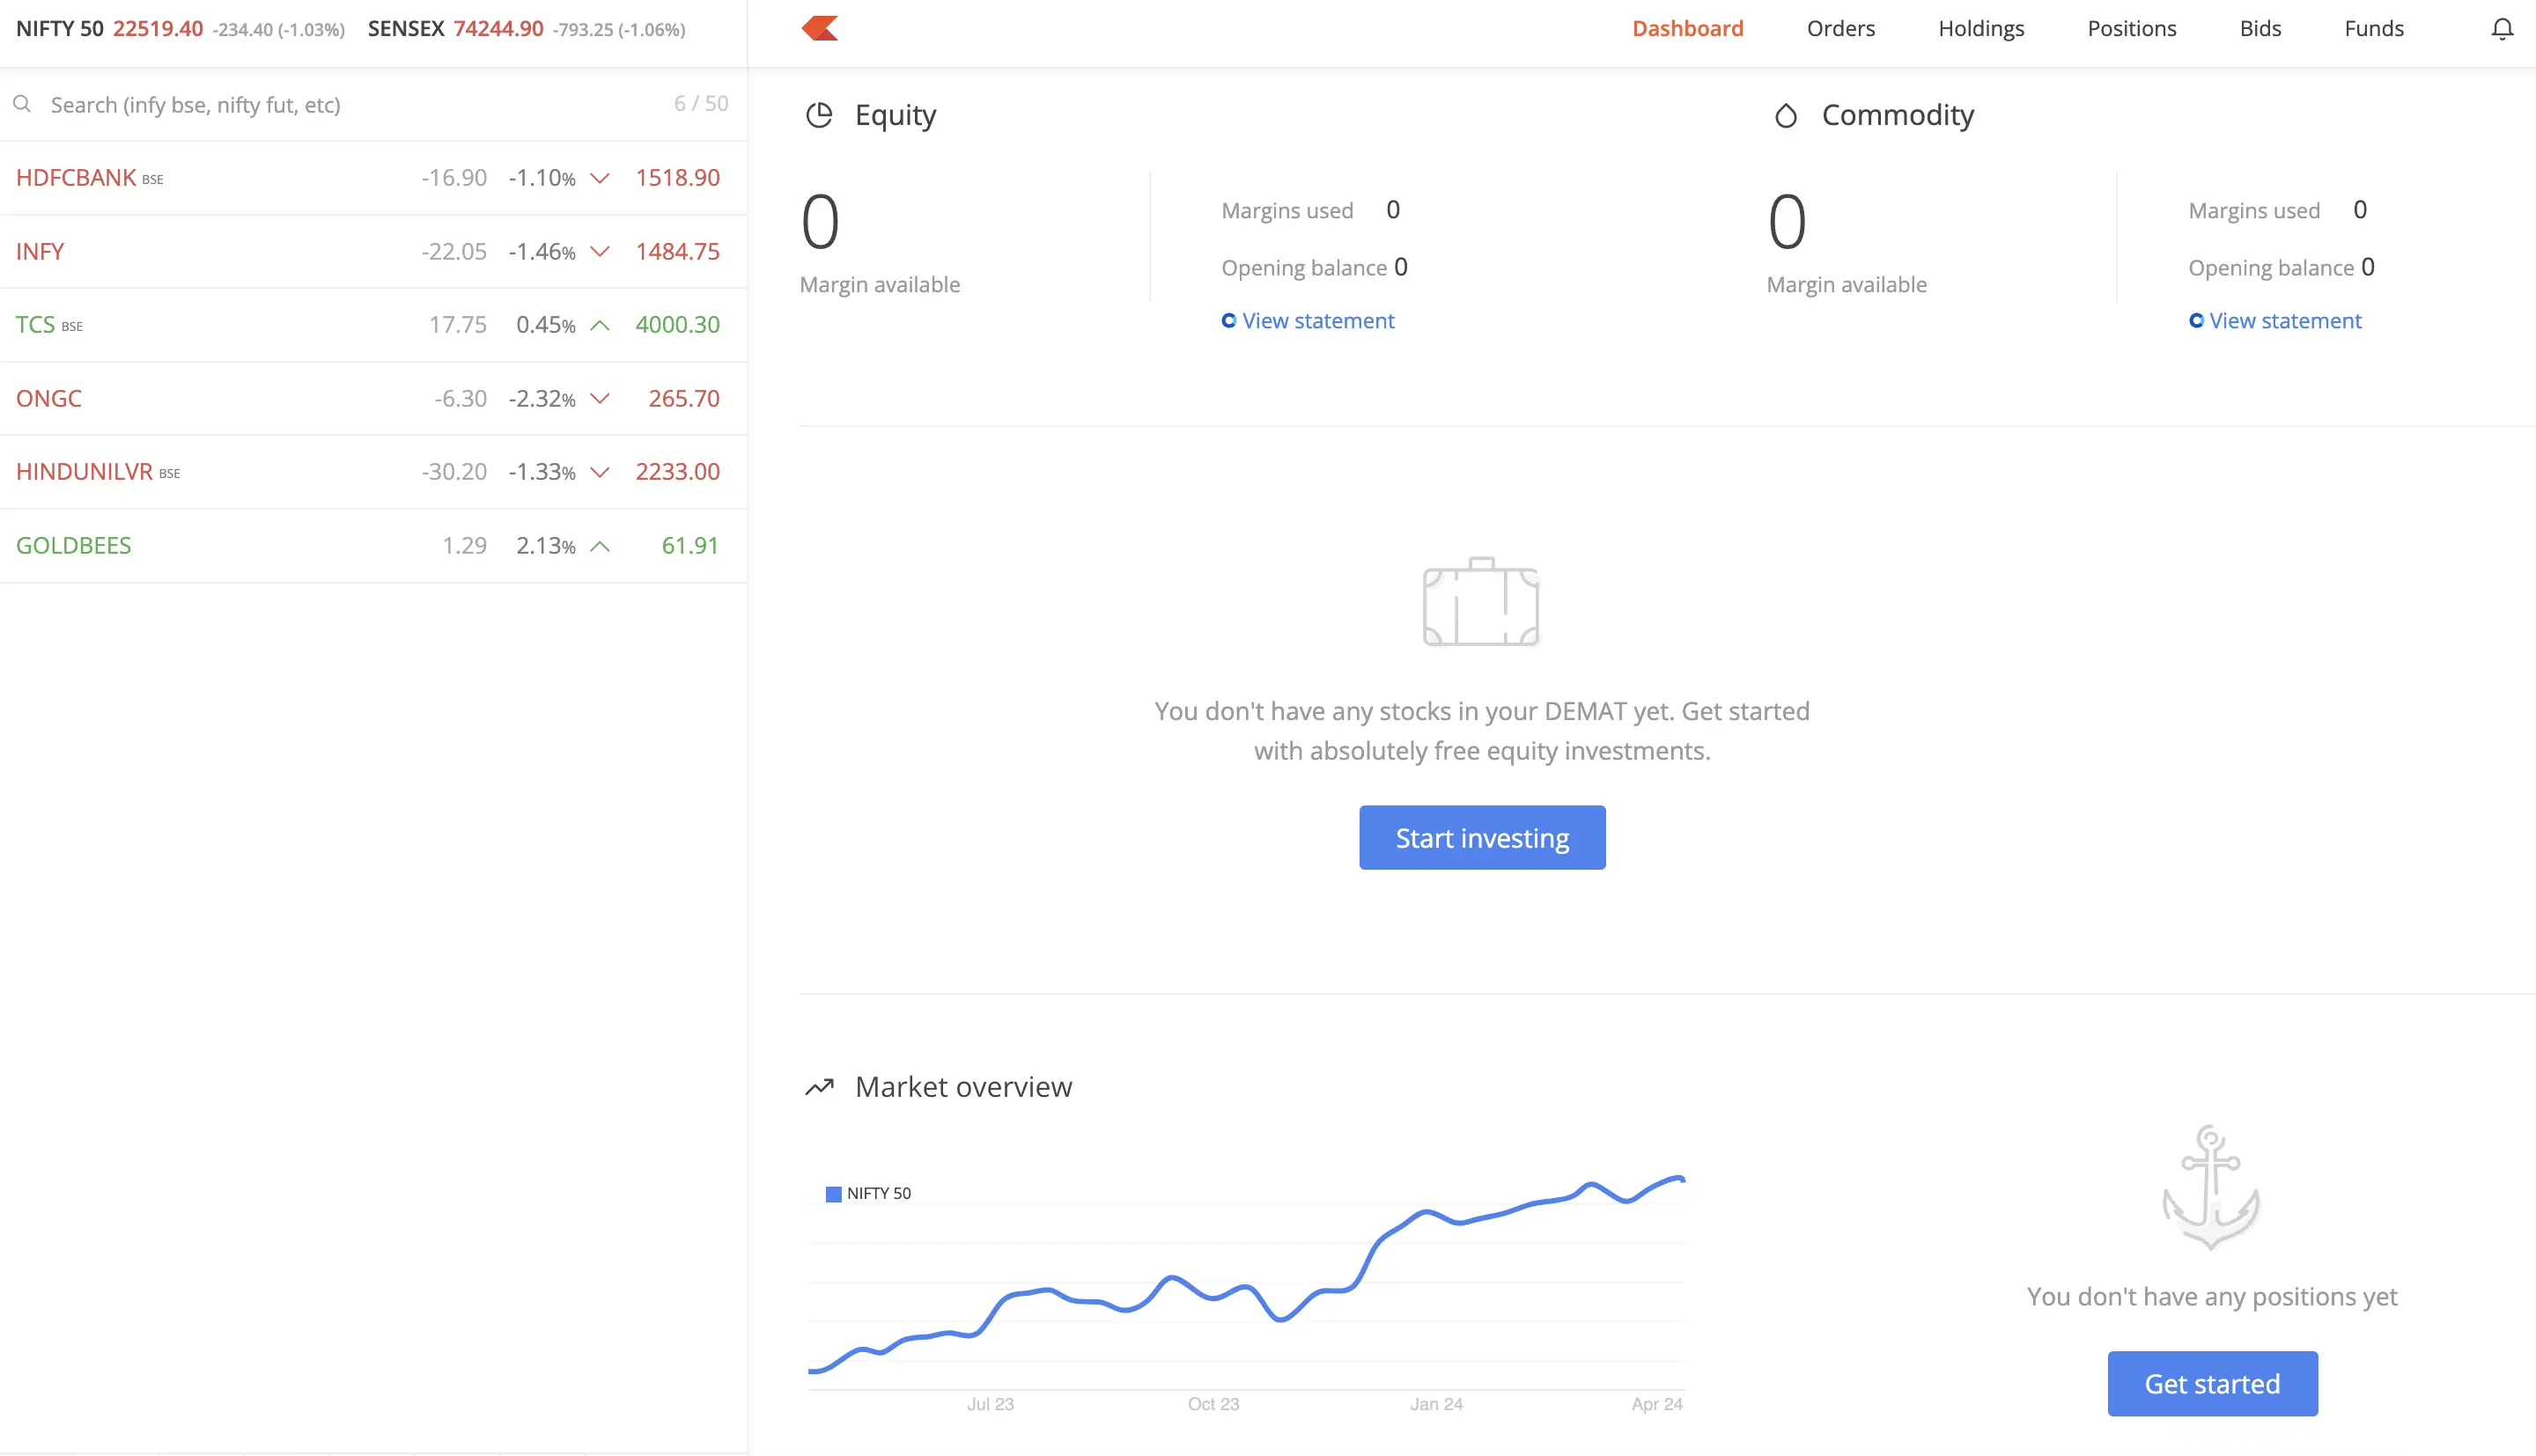Click ONGC price 265.70
Image resolution: width=2536 pixels, height=1456 pixels.
click(x=684, y=399)
